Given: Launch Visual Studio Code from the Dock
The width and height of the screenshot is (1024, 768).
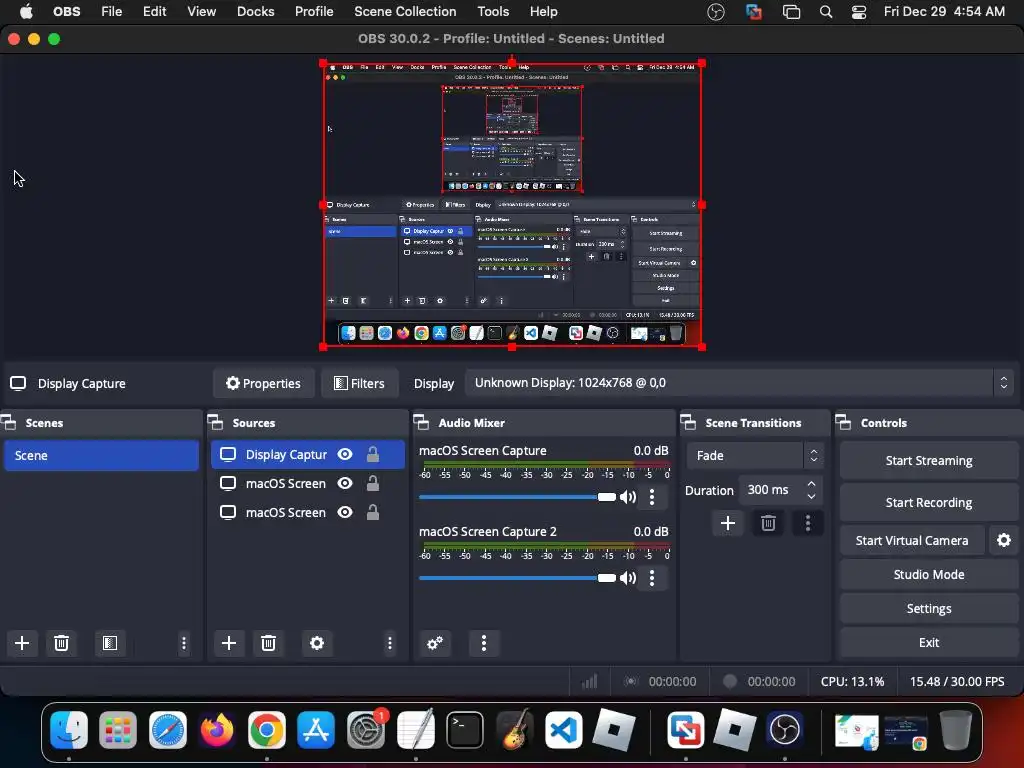Looking at the screenshot, I should point(564,729).
